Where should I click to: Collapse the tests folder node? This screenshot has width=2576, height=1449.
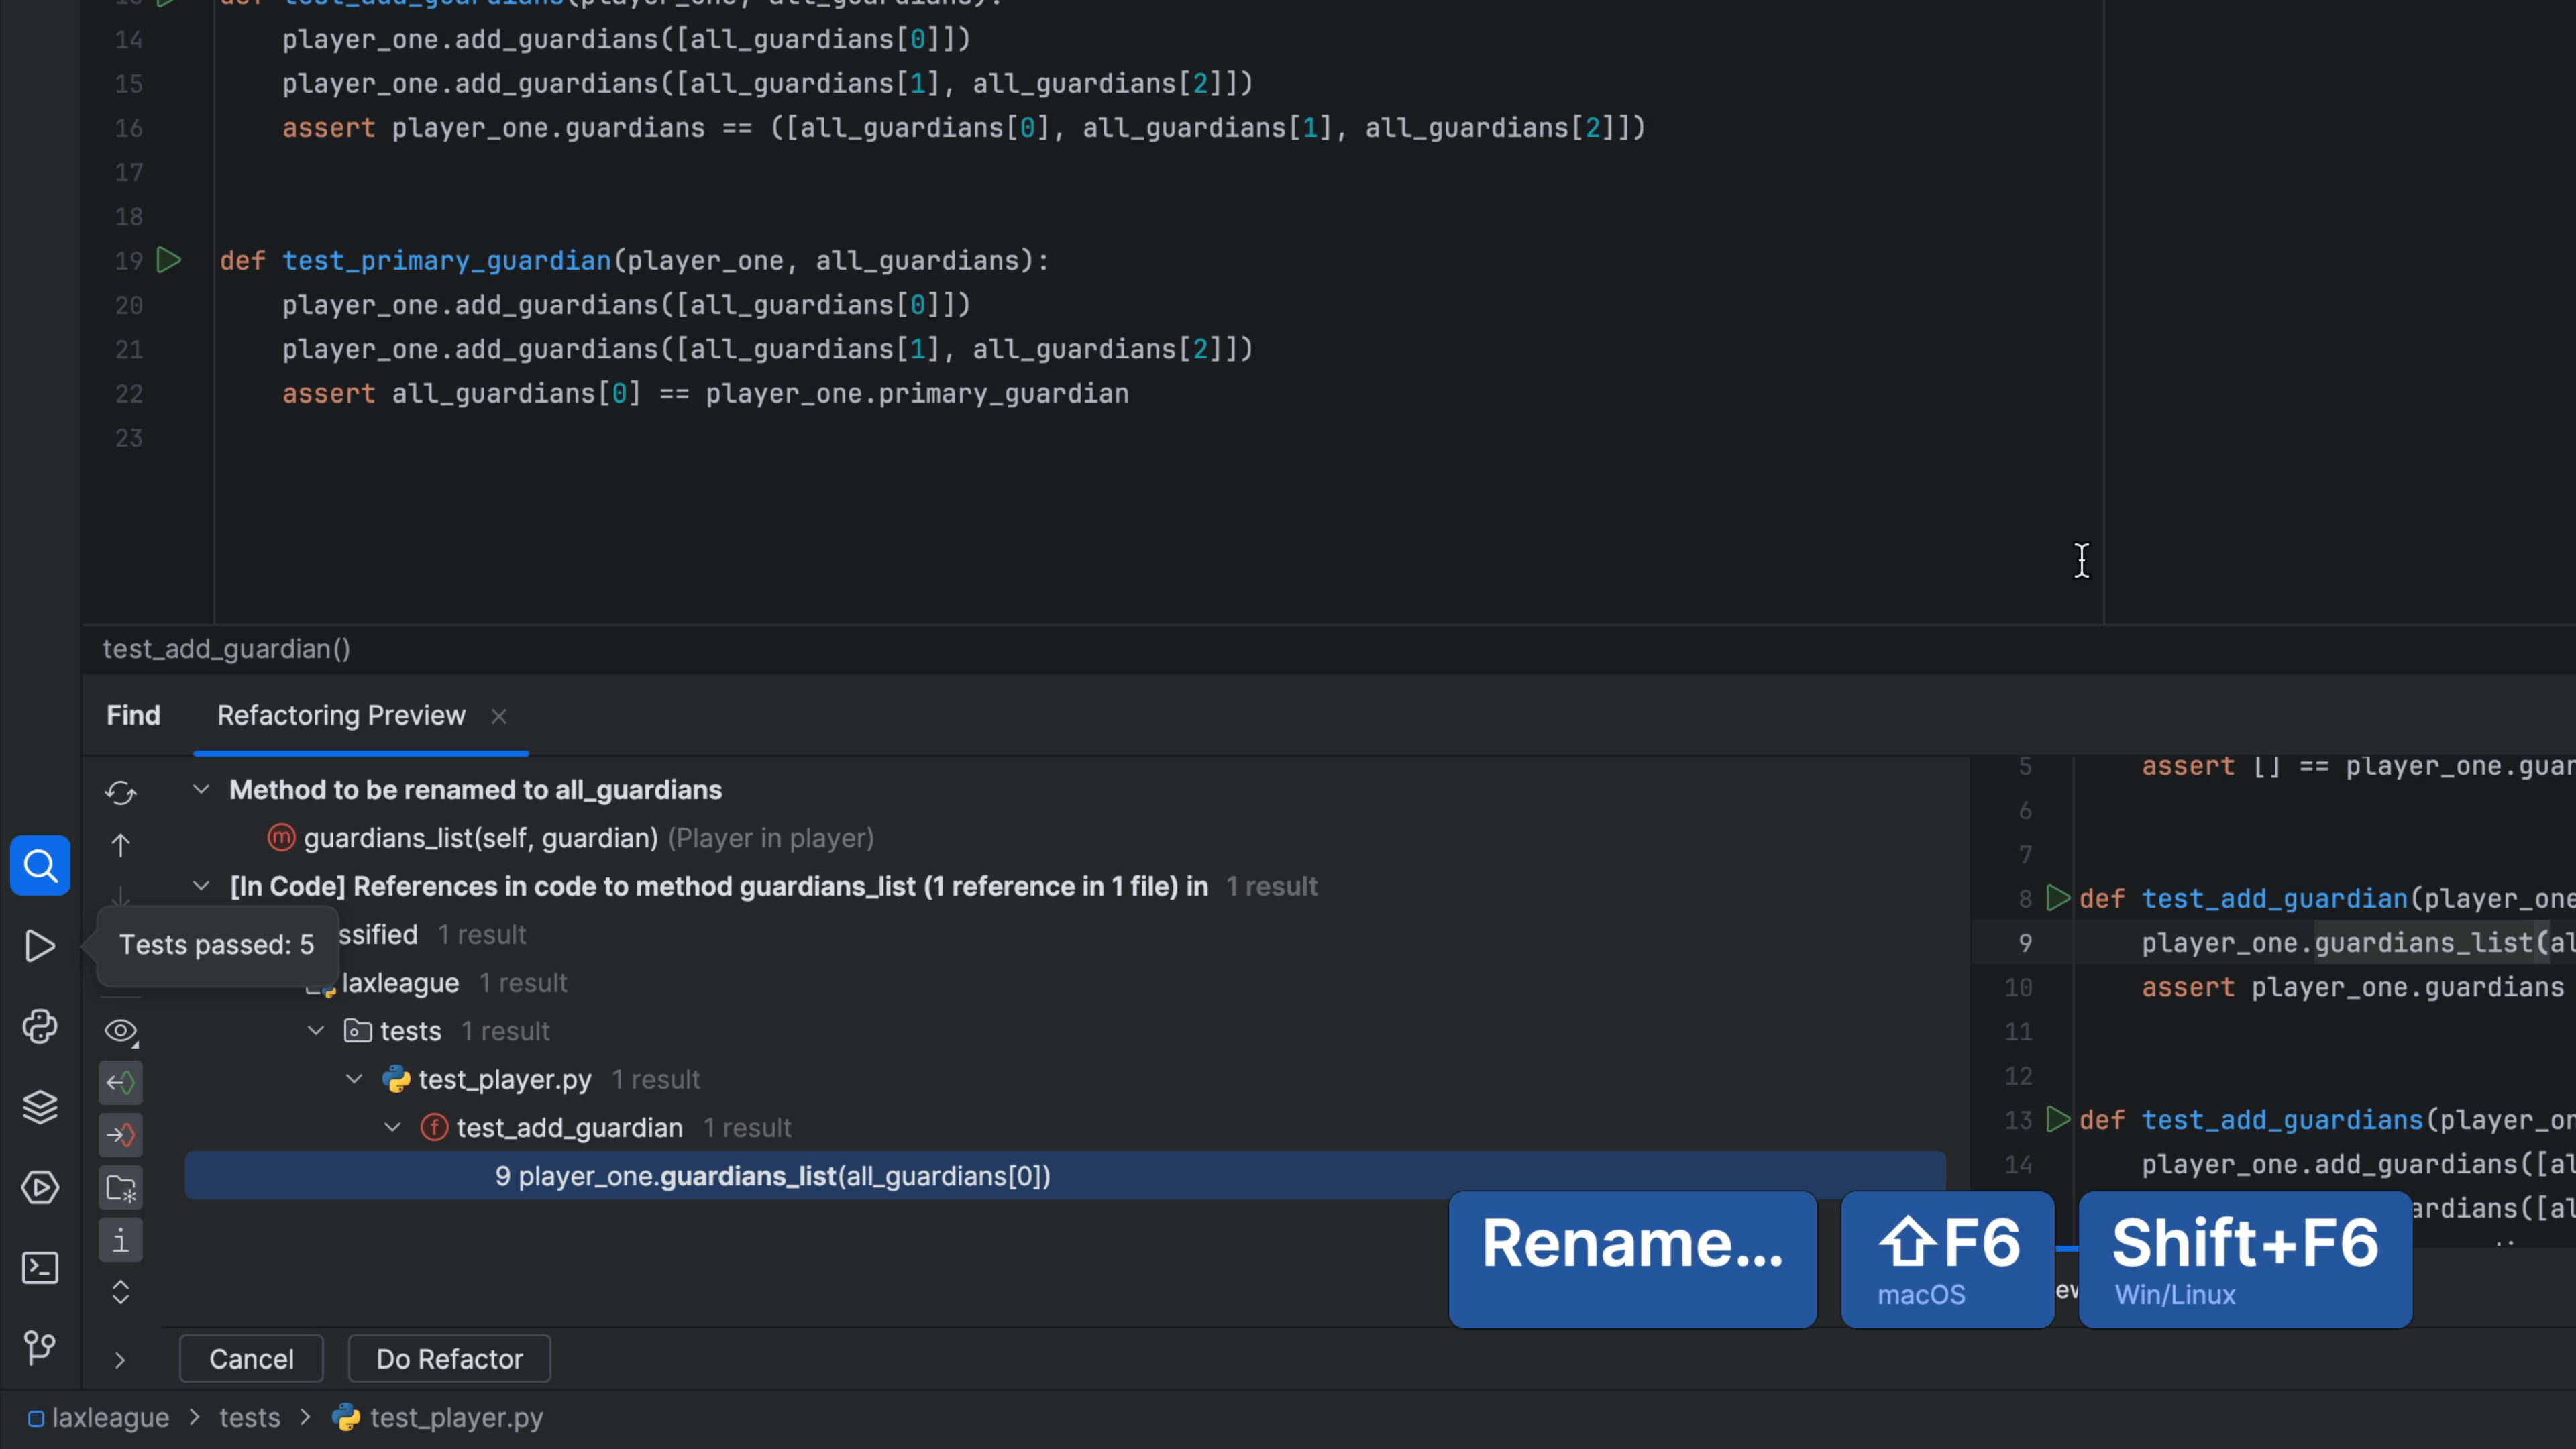315,1031
